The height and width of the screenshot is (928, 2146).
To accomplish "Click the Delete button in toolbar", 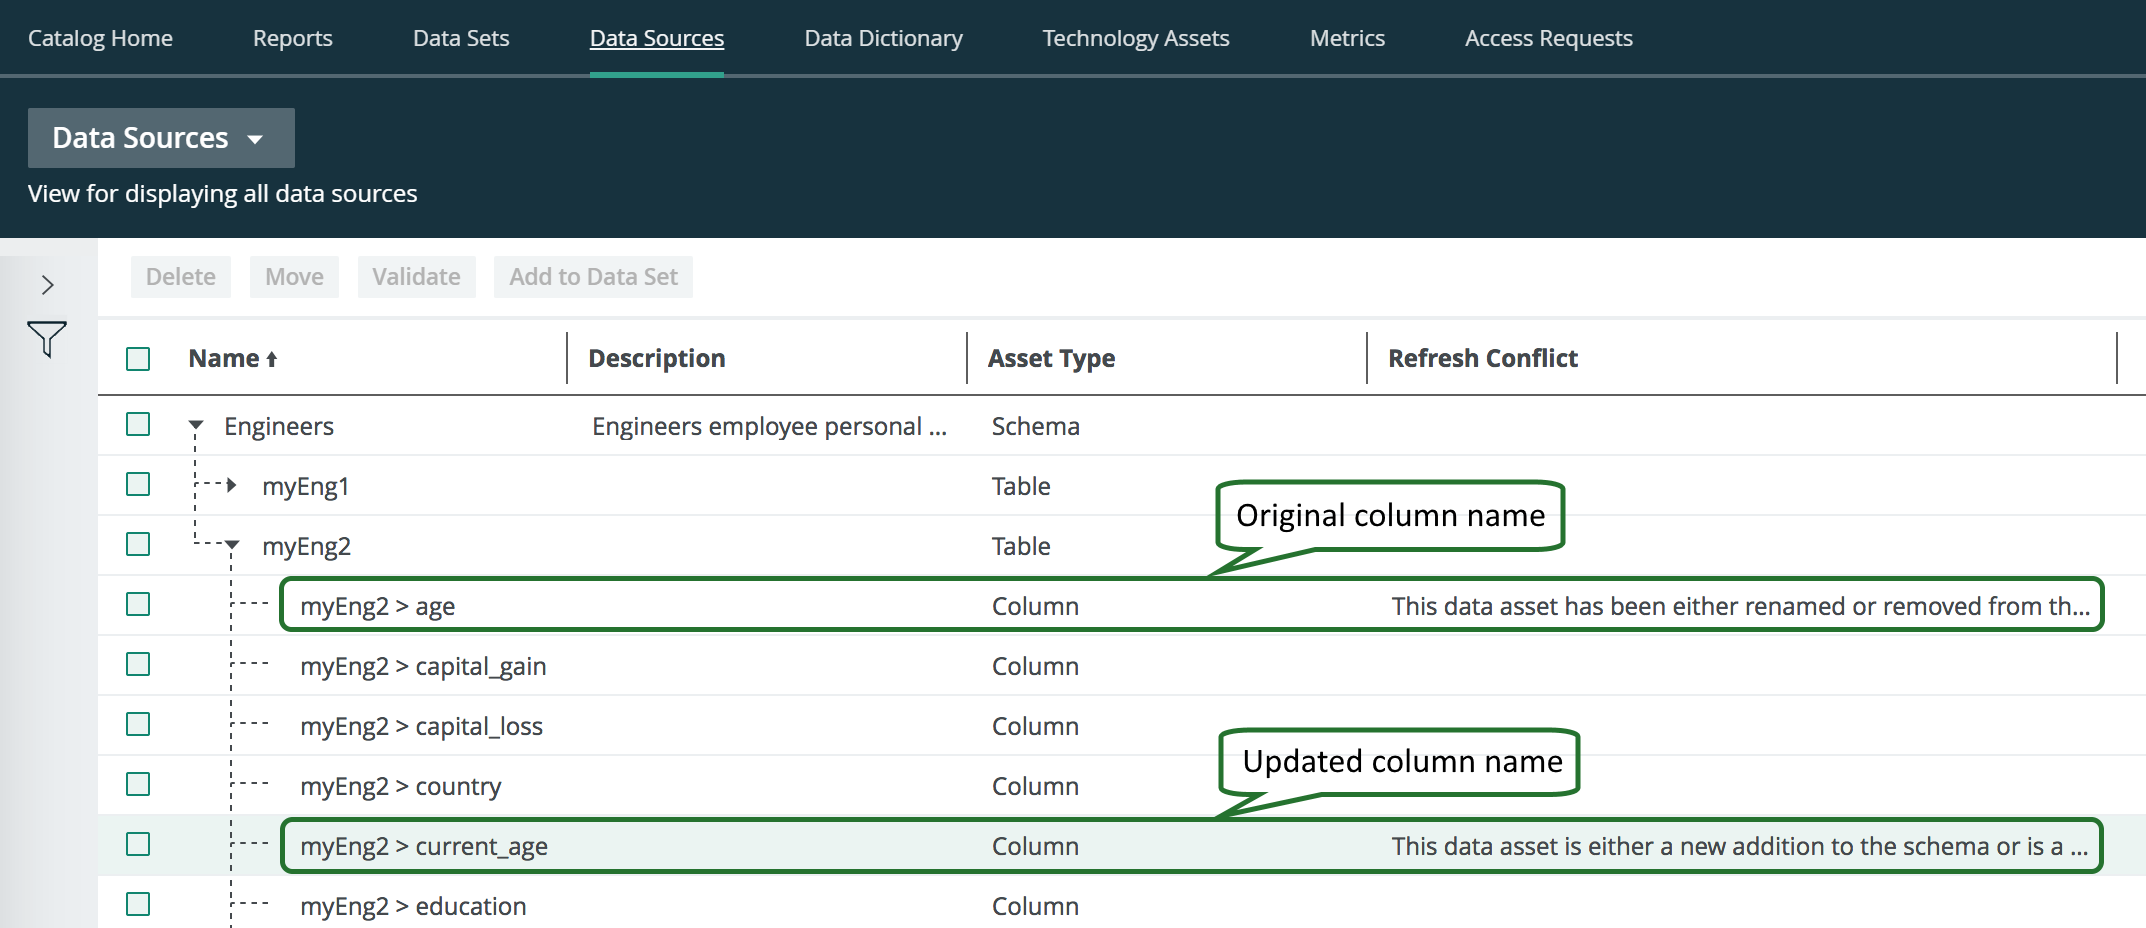I will pos(180,277).
